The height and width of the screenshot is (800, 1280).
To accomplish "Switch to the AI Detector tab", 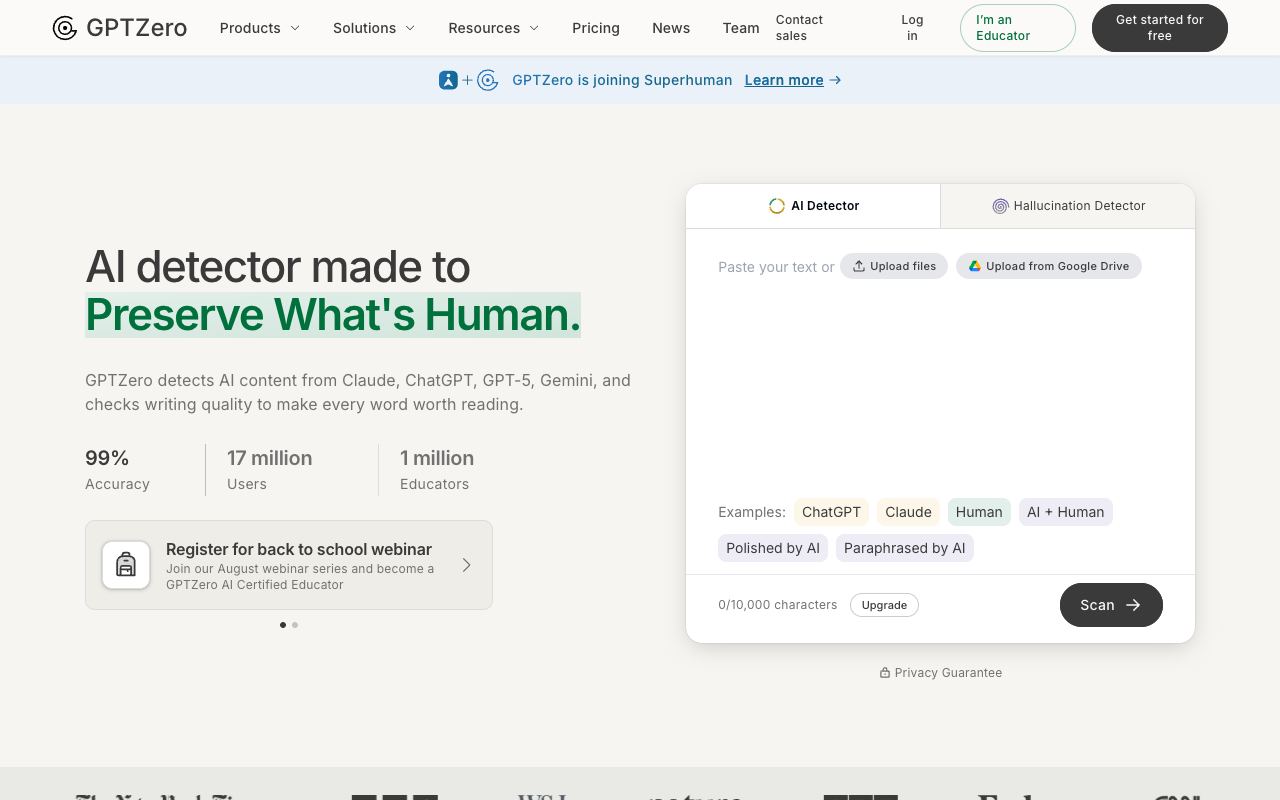I will point(813,206).
